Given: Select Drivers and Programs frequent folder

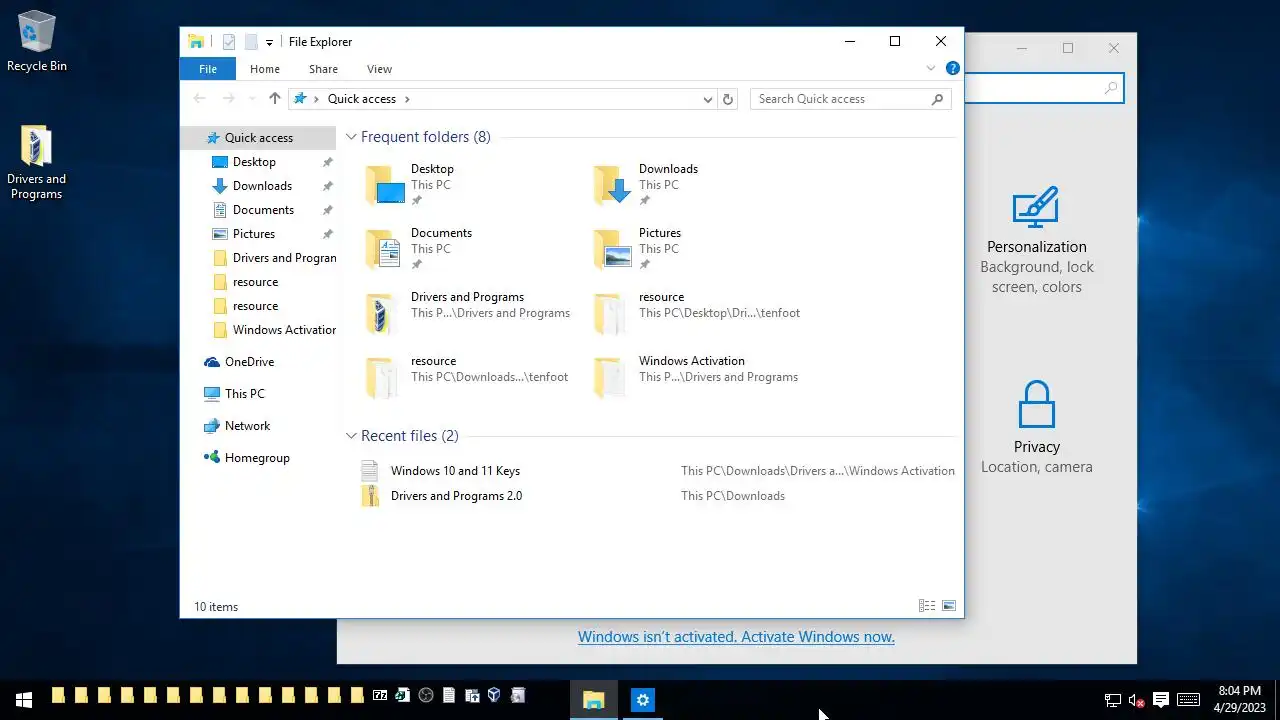Looking at the screenshot, I should [x=468, y=313].
